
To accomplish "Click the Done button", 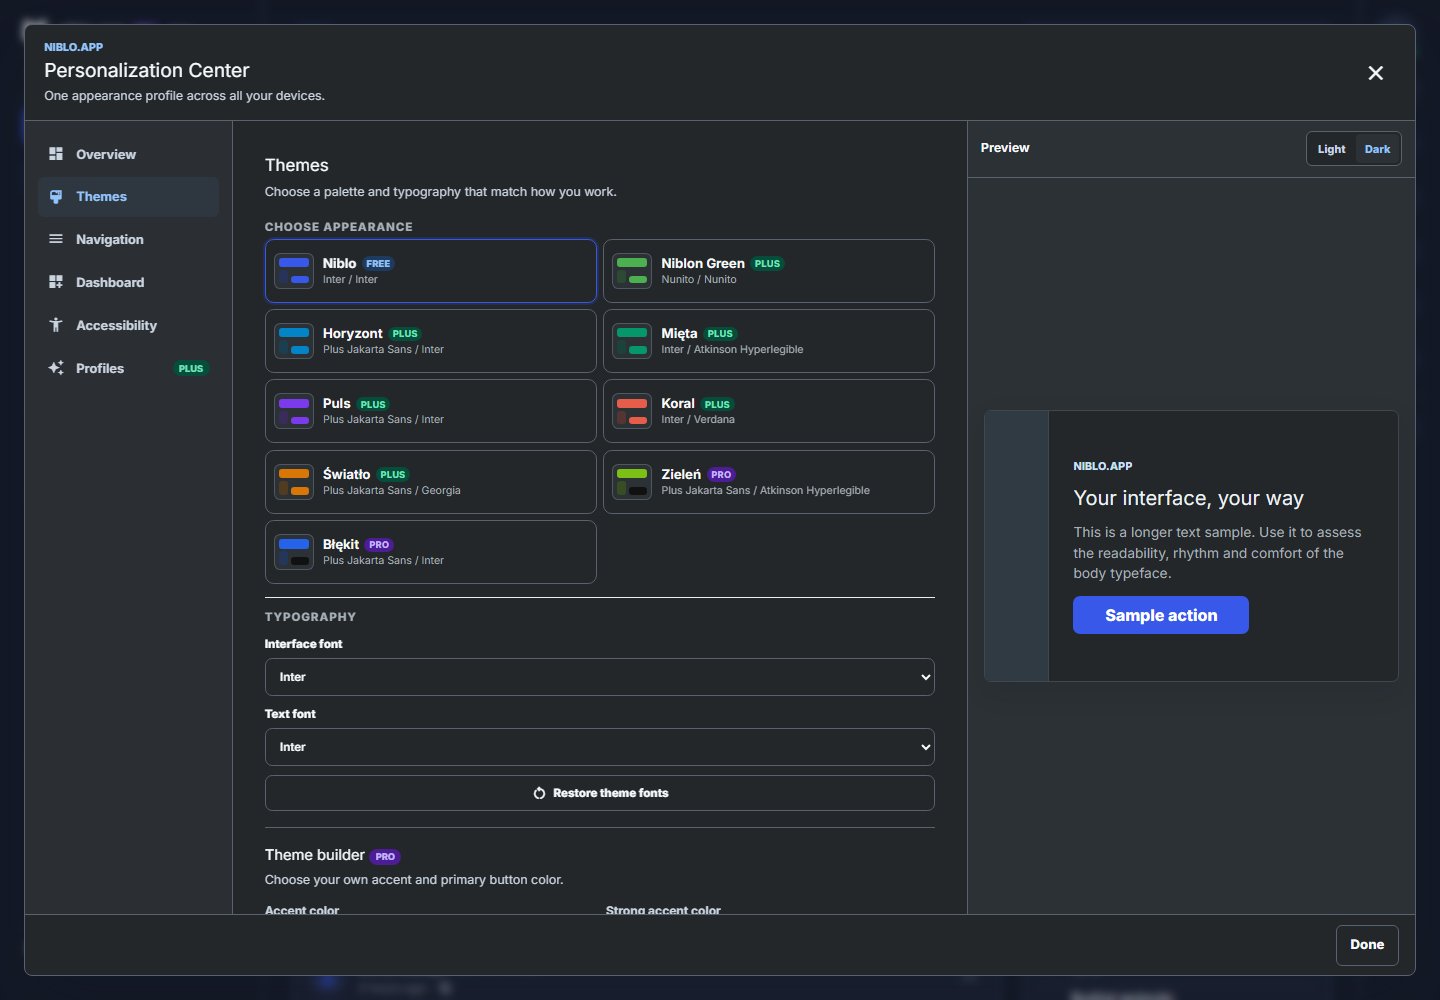I will (x=1367, y=945).
